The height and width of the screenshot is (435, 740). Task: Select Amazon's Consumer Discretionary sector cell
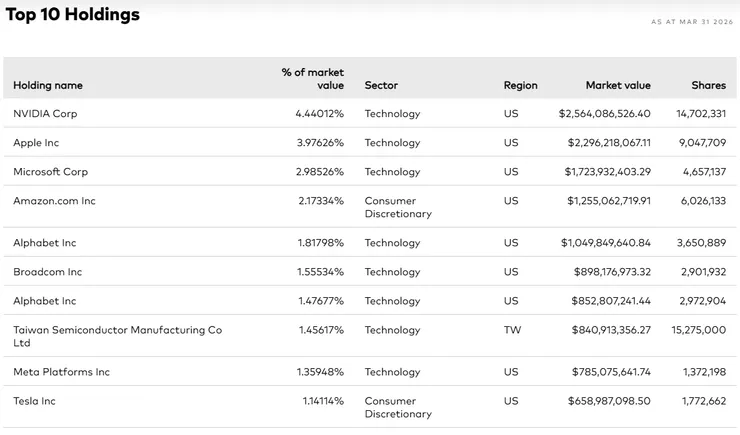point(398,208)
